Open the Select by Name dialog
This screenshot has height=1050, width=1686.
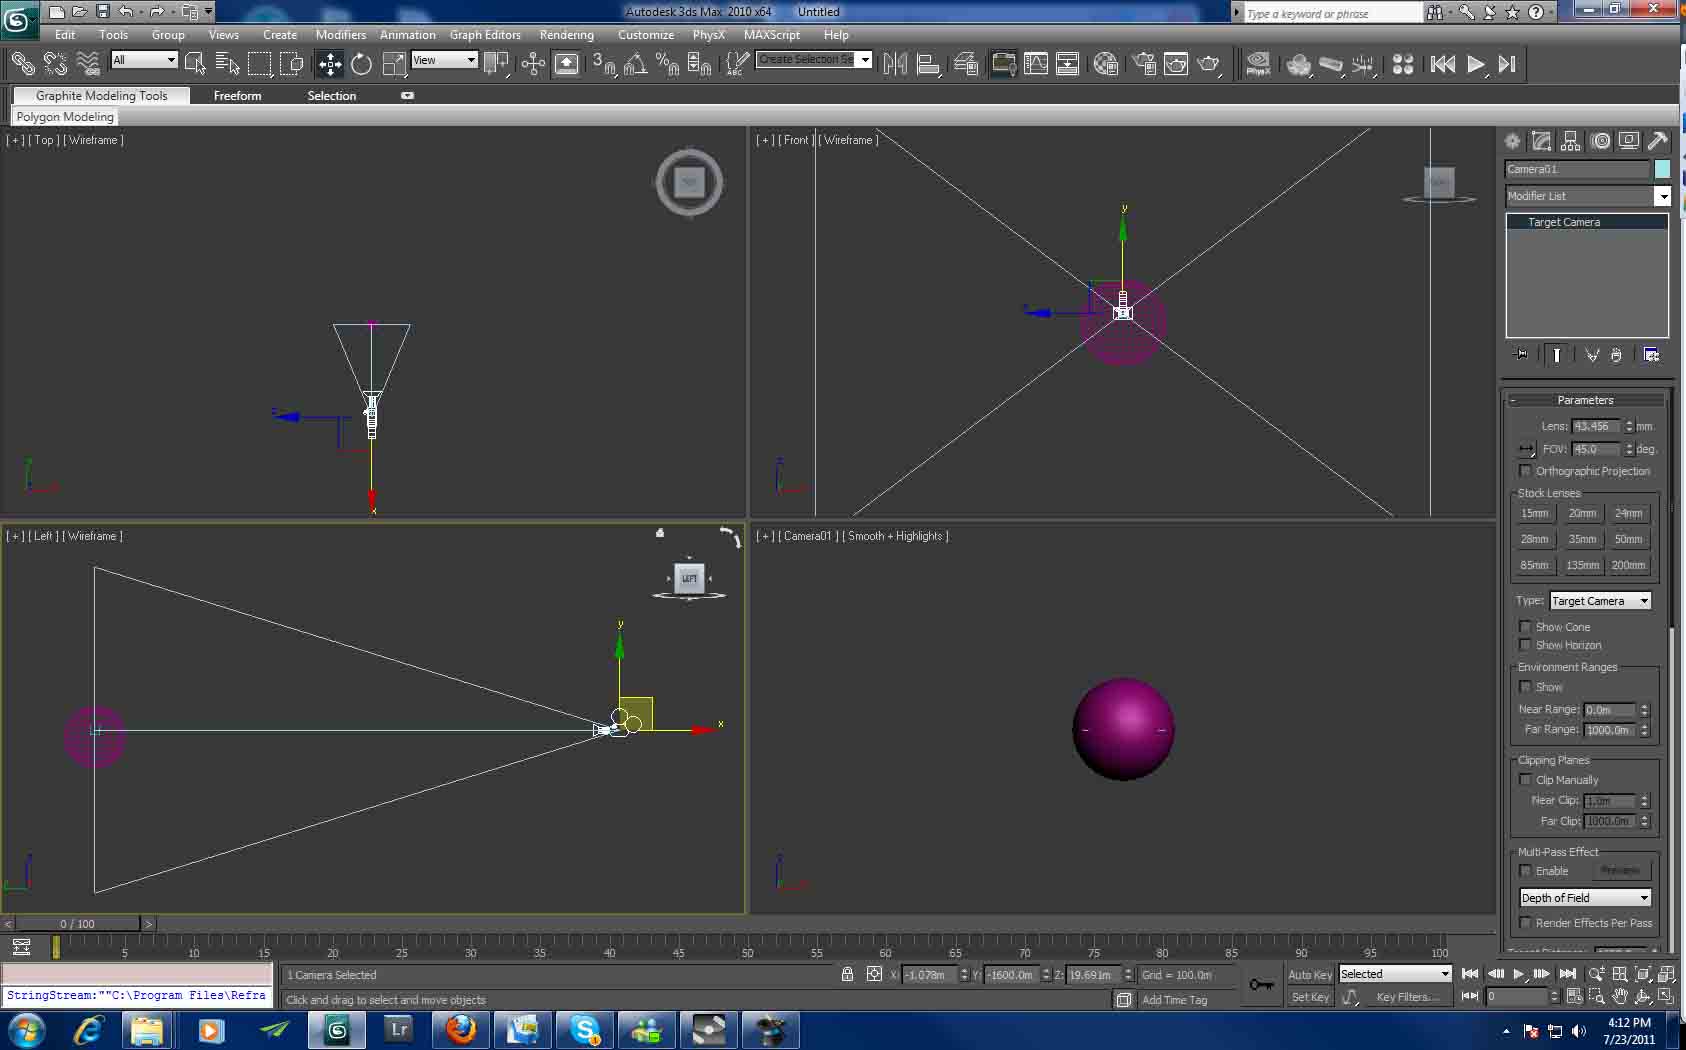coord(227,64)
